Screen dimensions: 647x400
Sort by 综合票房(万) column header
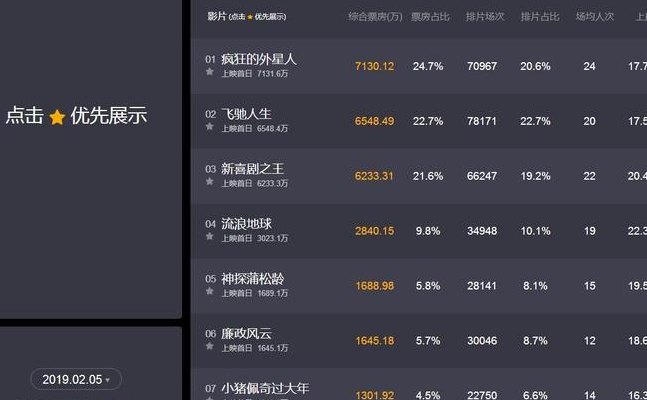[x=375, y=17]
